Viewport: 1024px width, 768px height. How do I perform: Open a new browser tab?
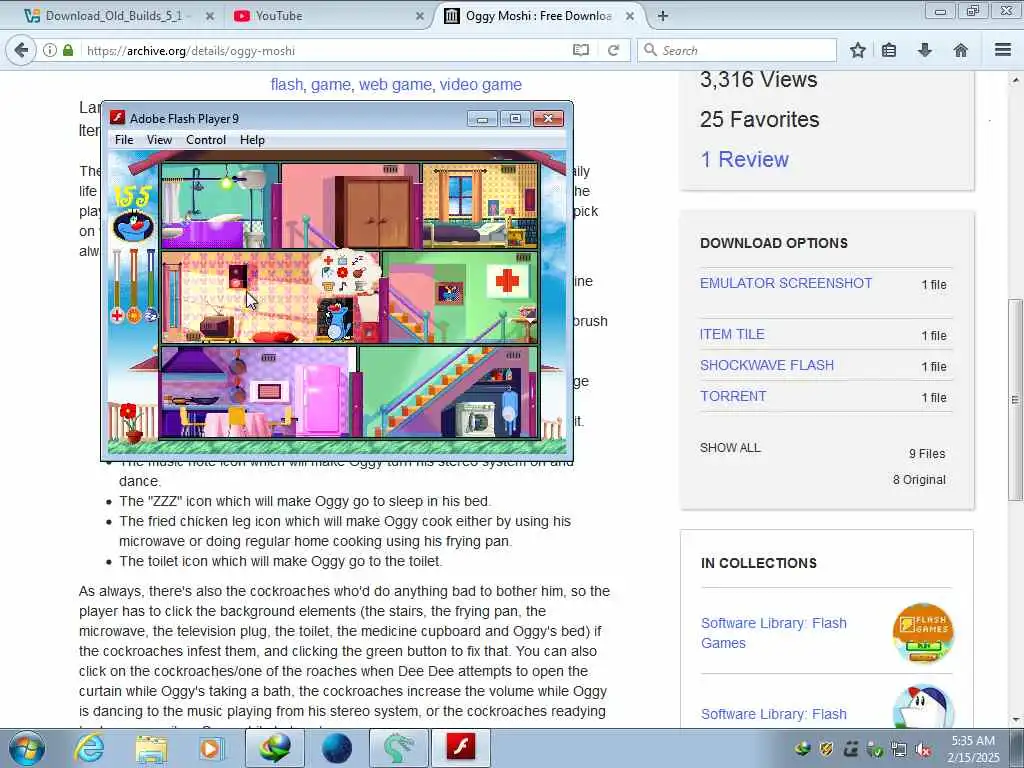pyautogui.click(x=663, y=16)
